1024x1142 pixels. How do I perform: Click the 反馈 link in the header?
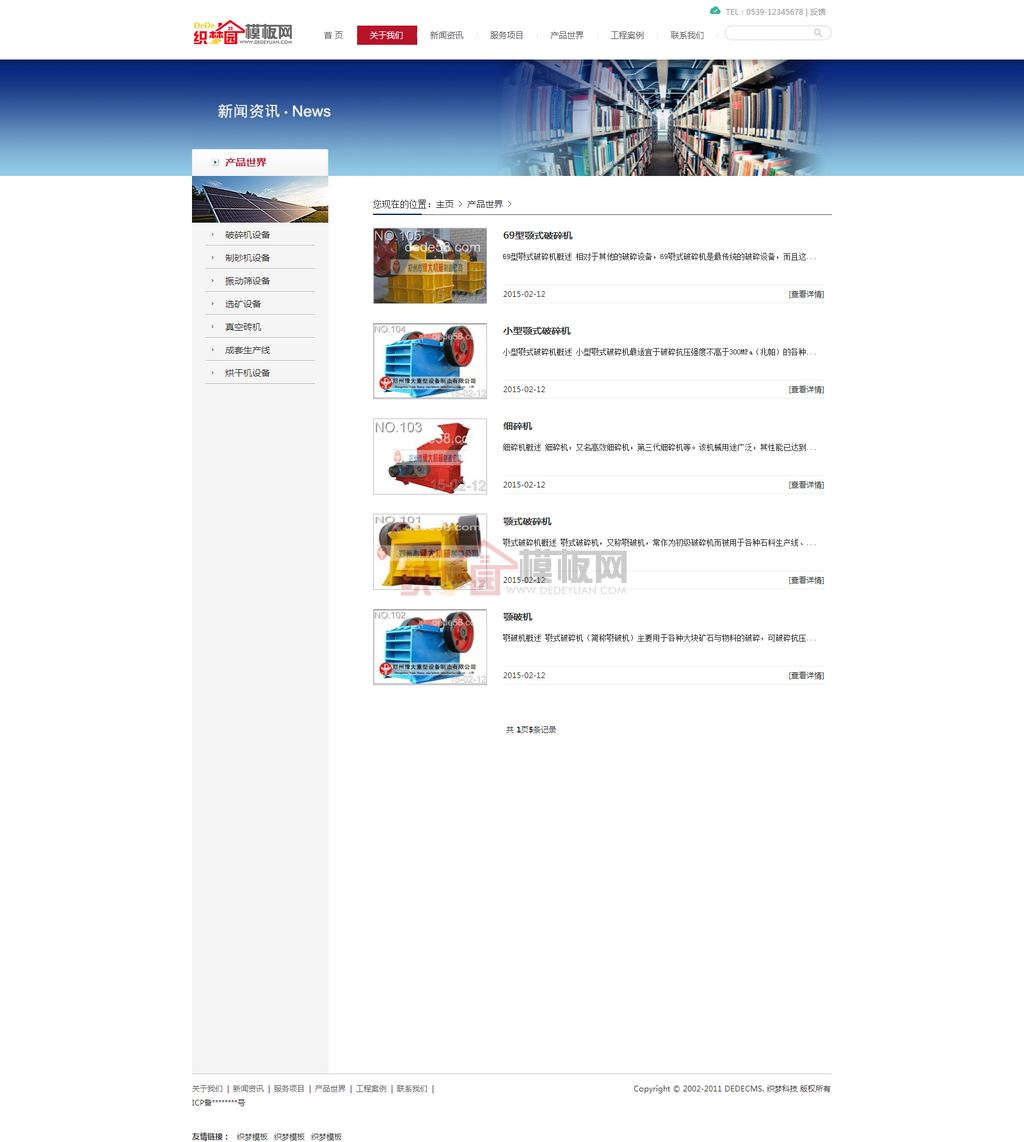(818, 12)
